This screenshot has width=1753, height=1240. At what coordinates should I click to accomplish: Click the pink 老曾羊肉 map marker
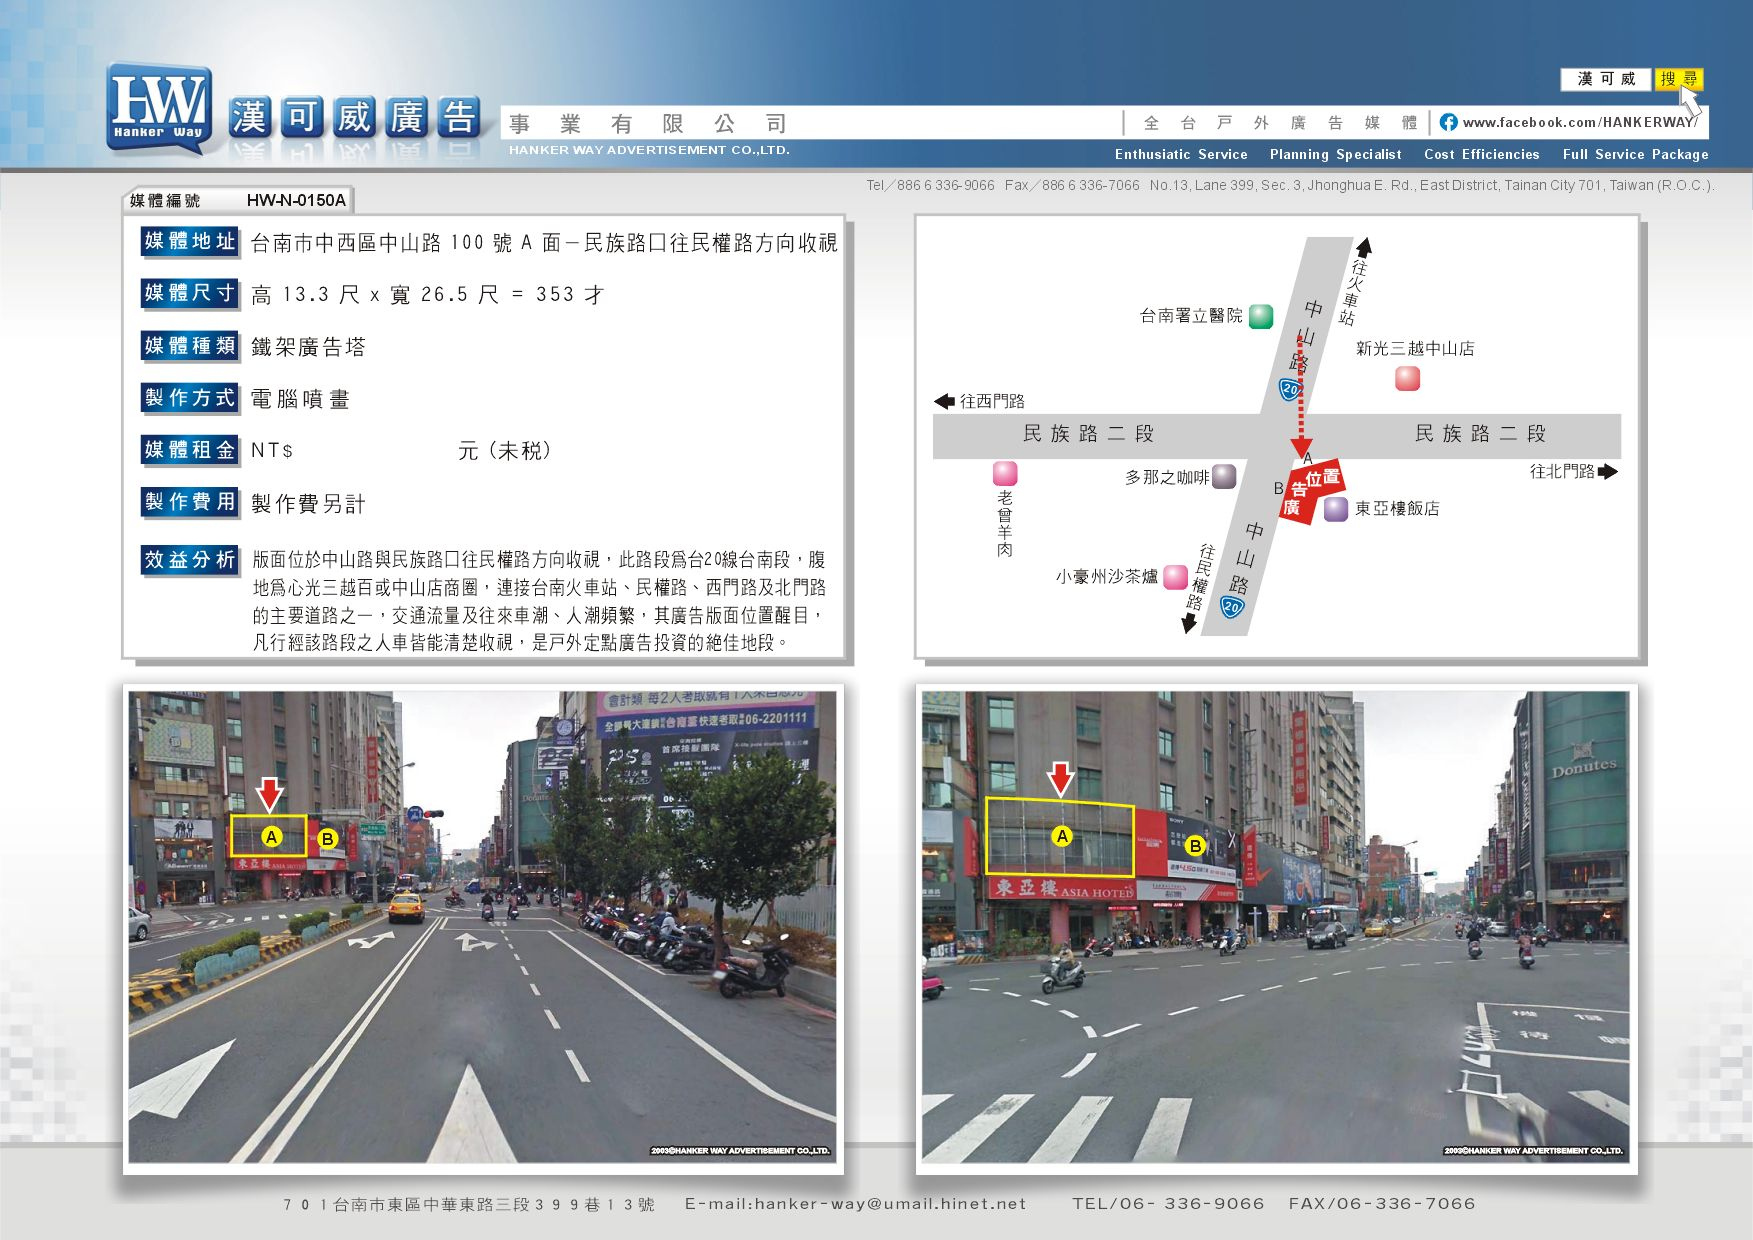pyautogui.click(x=1005, y=473)
